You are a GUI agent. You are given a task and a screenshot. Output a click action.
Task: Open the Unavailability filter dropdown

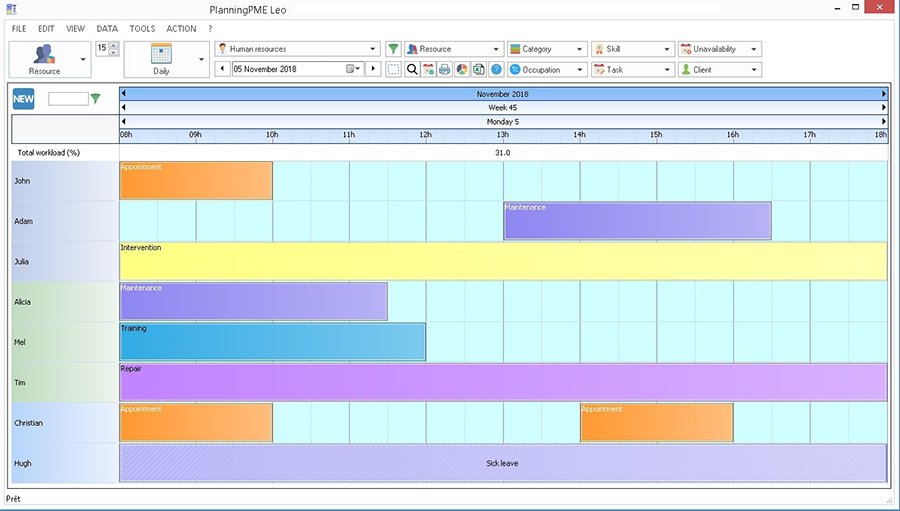coord(720,49)
